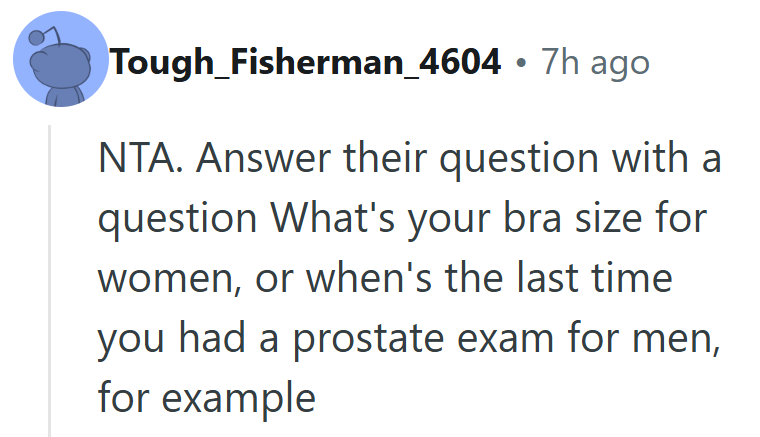Click the Snoo avatar of Tough_Fisherman_4604
The height and width of the screenshot is (437, 760).
[61, 62]
